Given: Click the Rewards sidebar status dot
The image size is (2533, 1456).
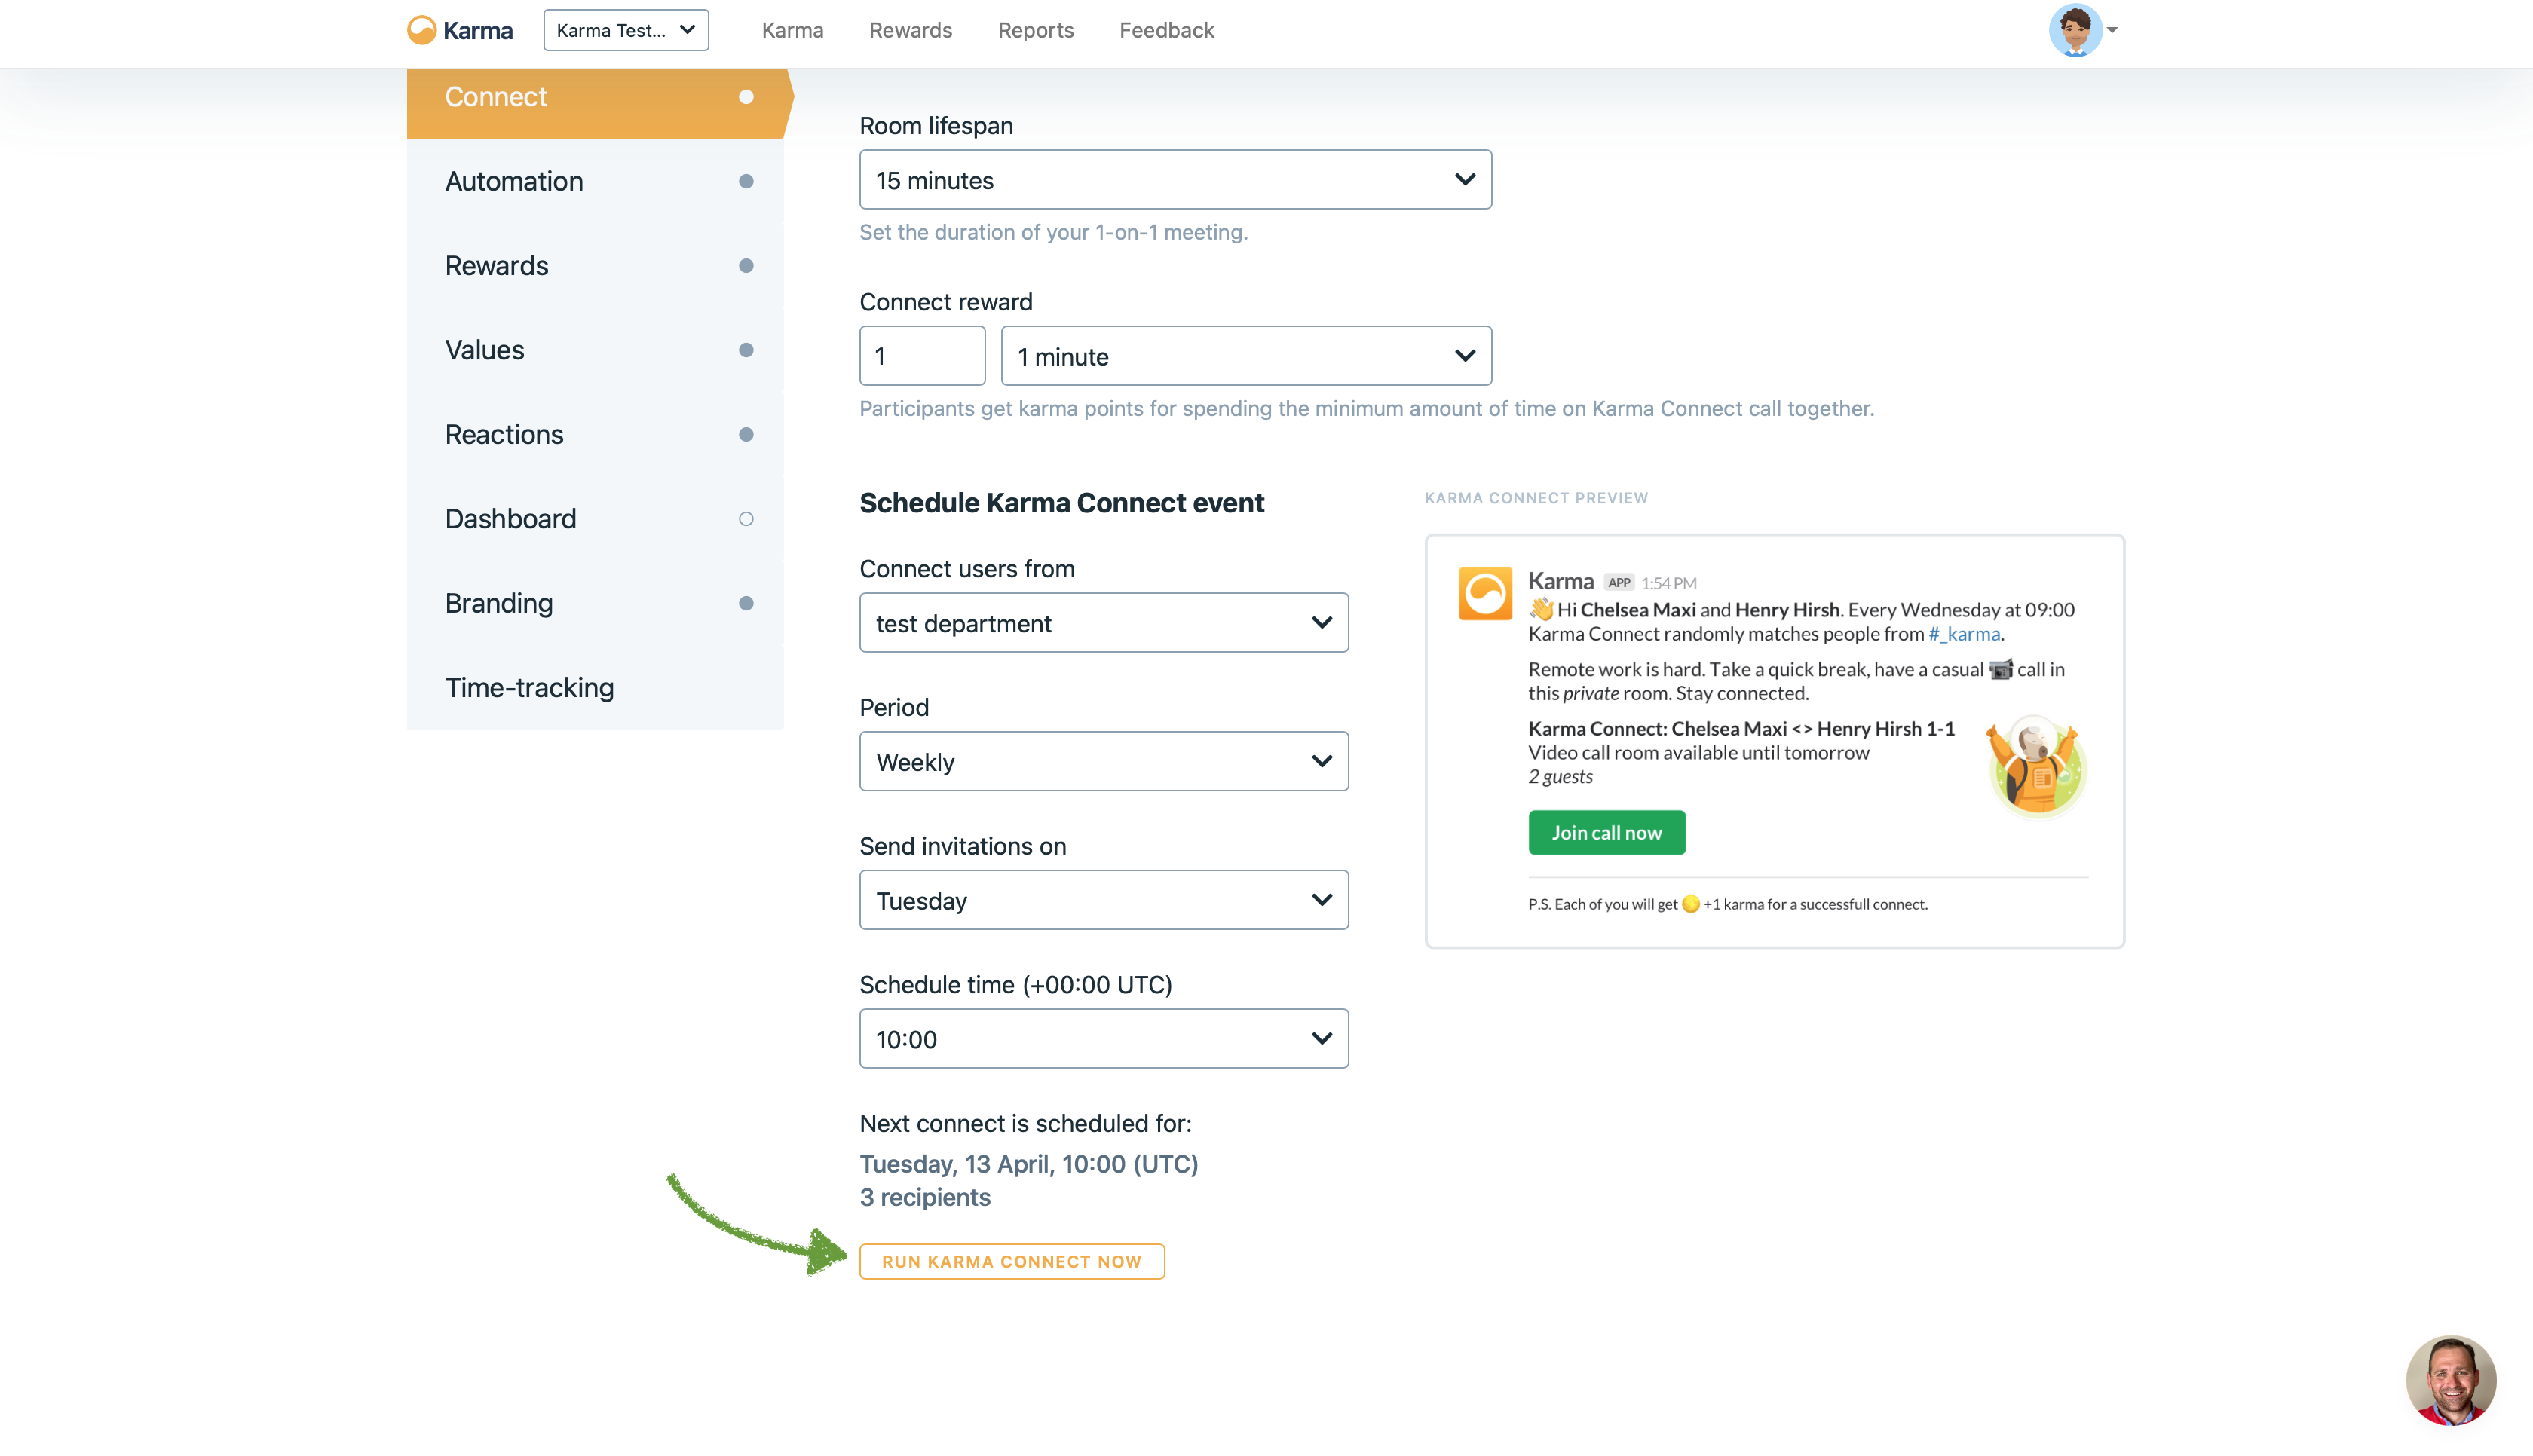Looking at the screenshot, I should 746,266.
